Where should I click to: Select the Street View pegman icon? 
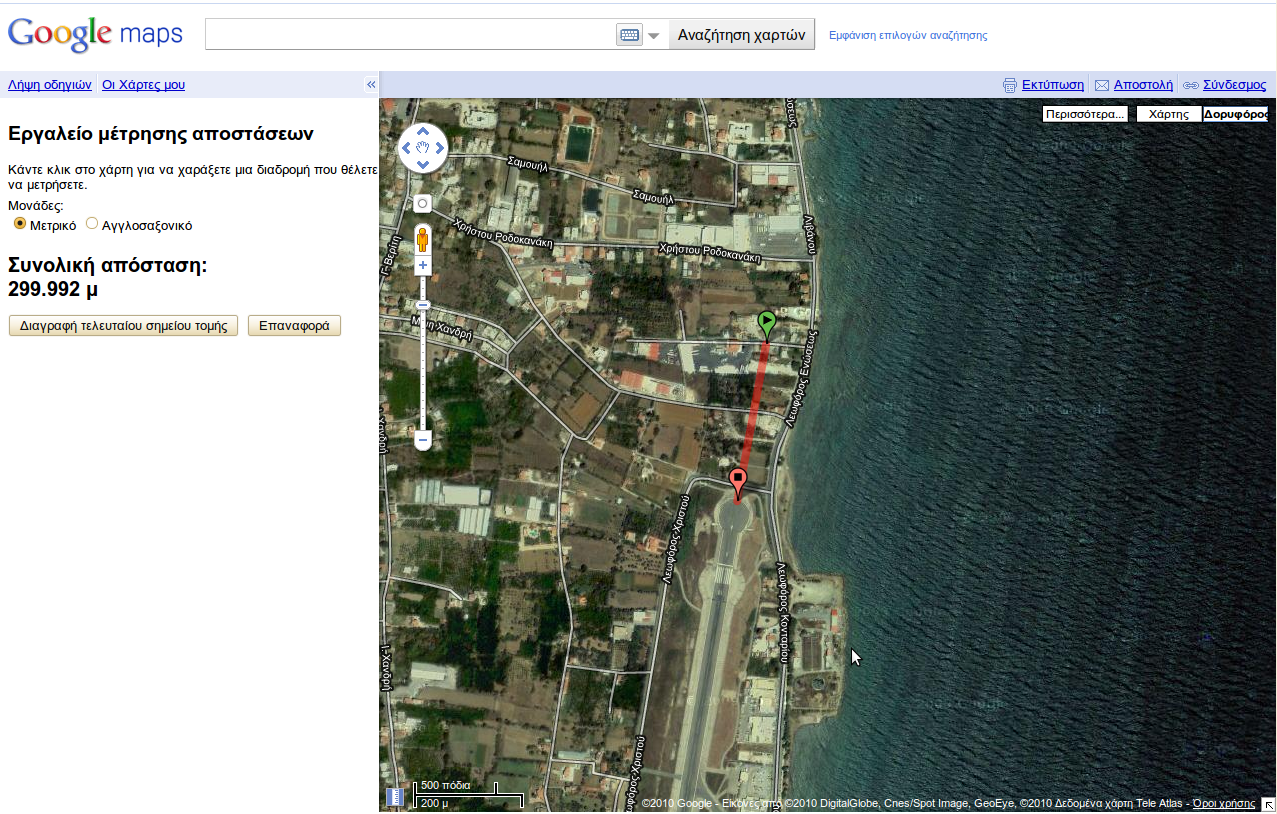point(422,239)
